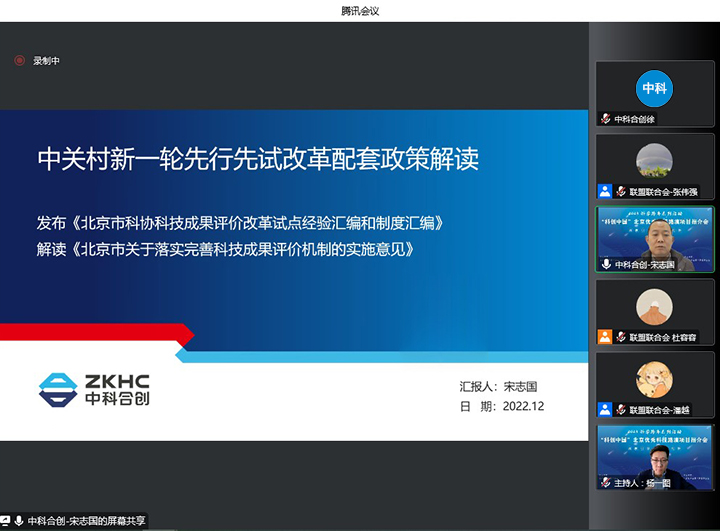Click muted mic icon beside 中科合创徐
This screenshot has width=720, height=531.
coord(606,119)
